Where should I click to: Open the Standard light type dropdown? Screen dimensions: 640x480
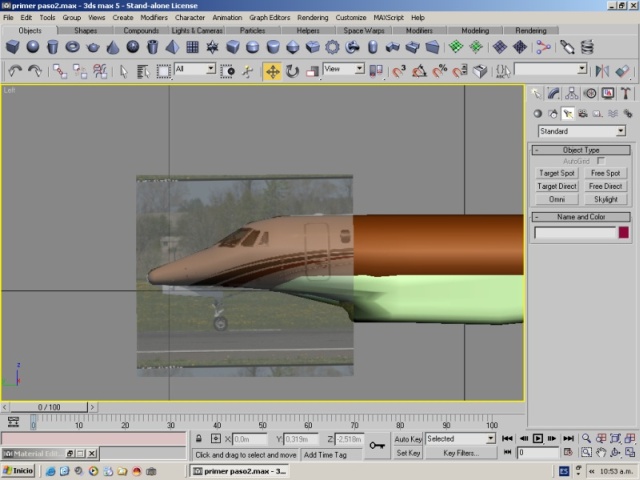click(x=581, y=131)
